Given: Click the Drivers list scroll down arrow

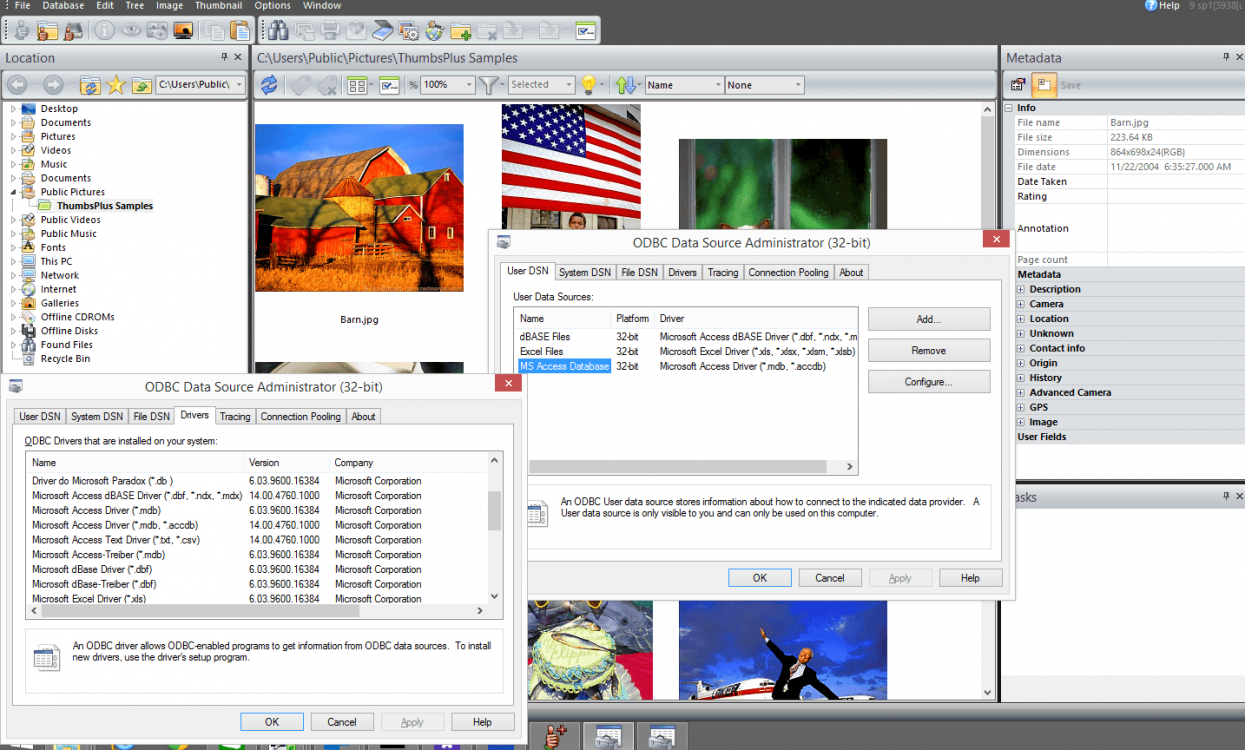Looking at the screenshot, I should pos(494,597).
